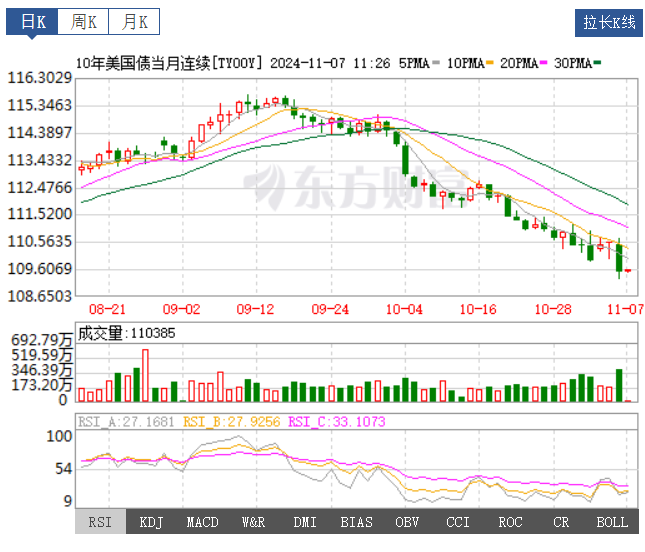This screenshot has height=552, width=645.
Task: Select the DMI indicator tab
Action: (x=305, y=522)
